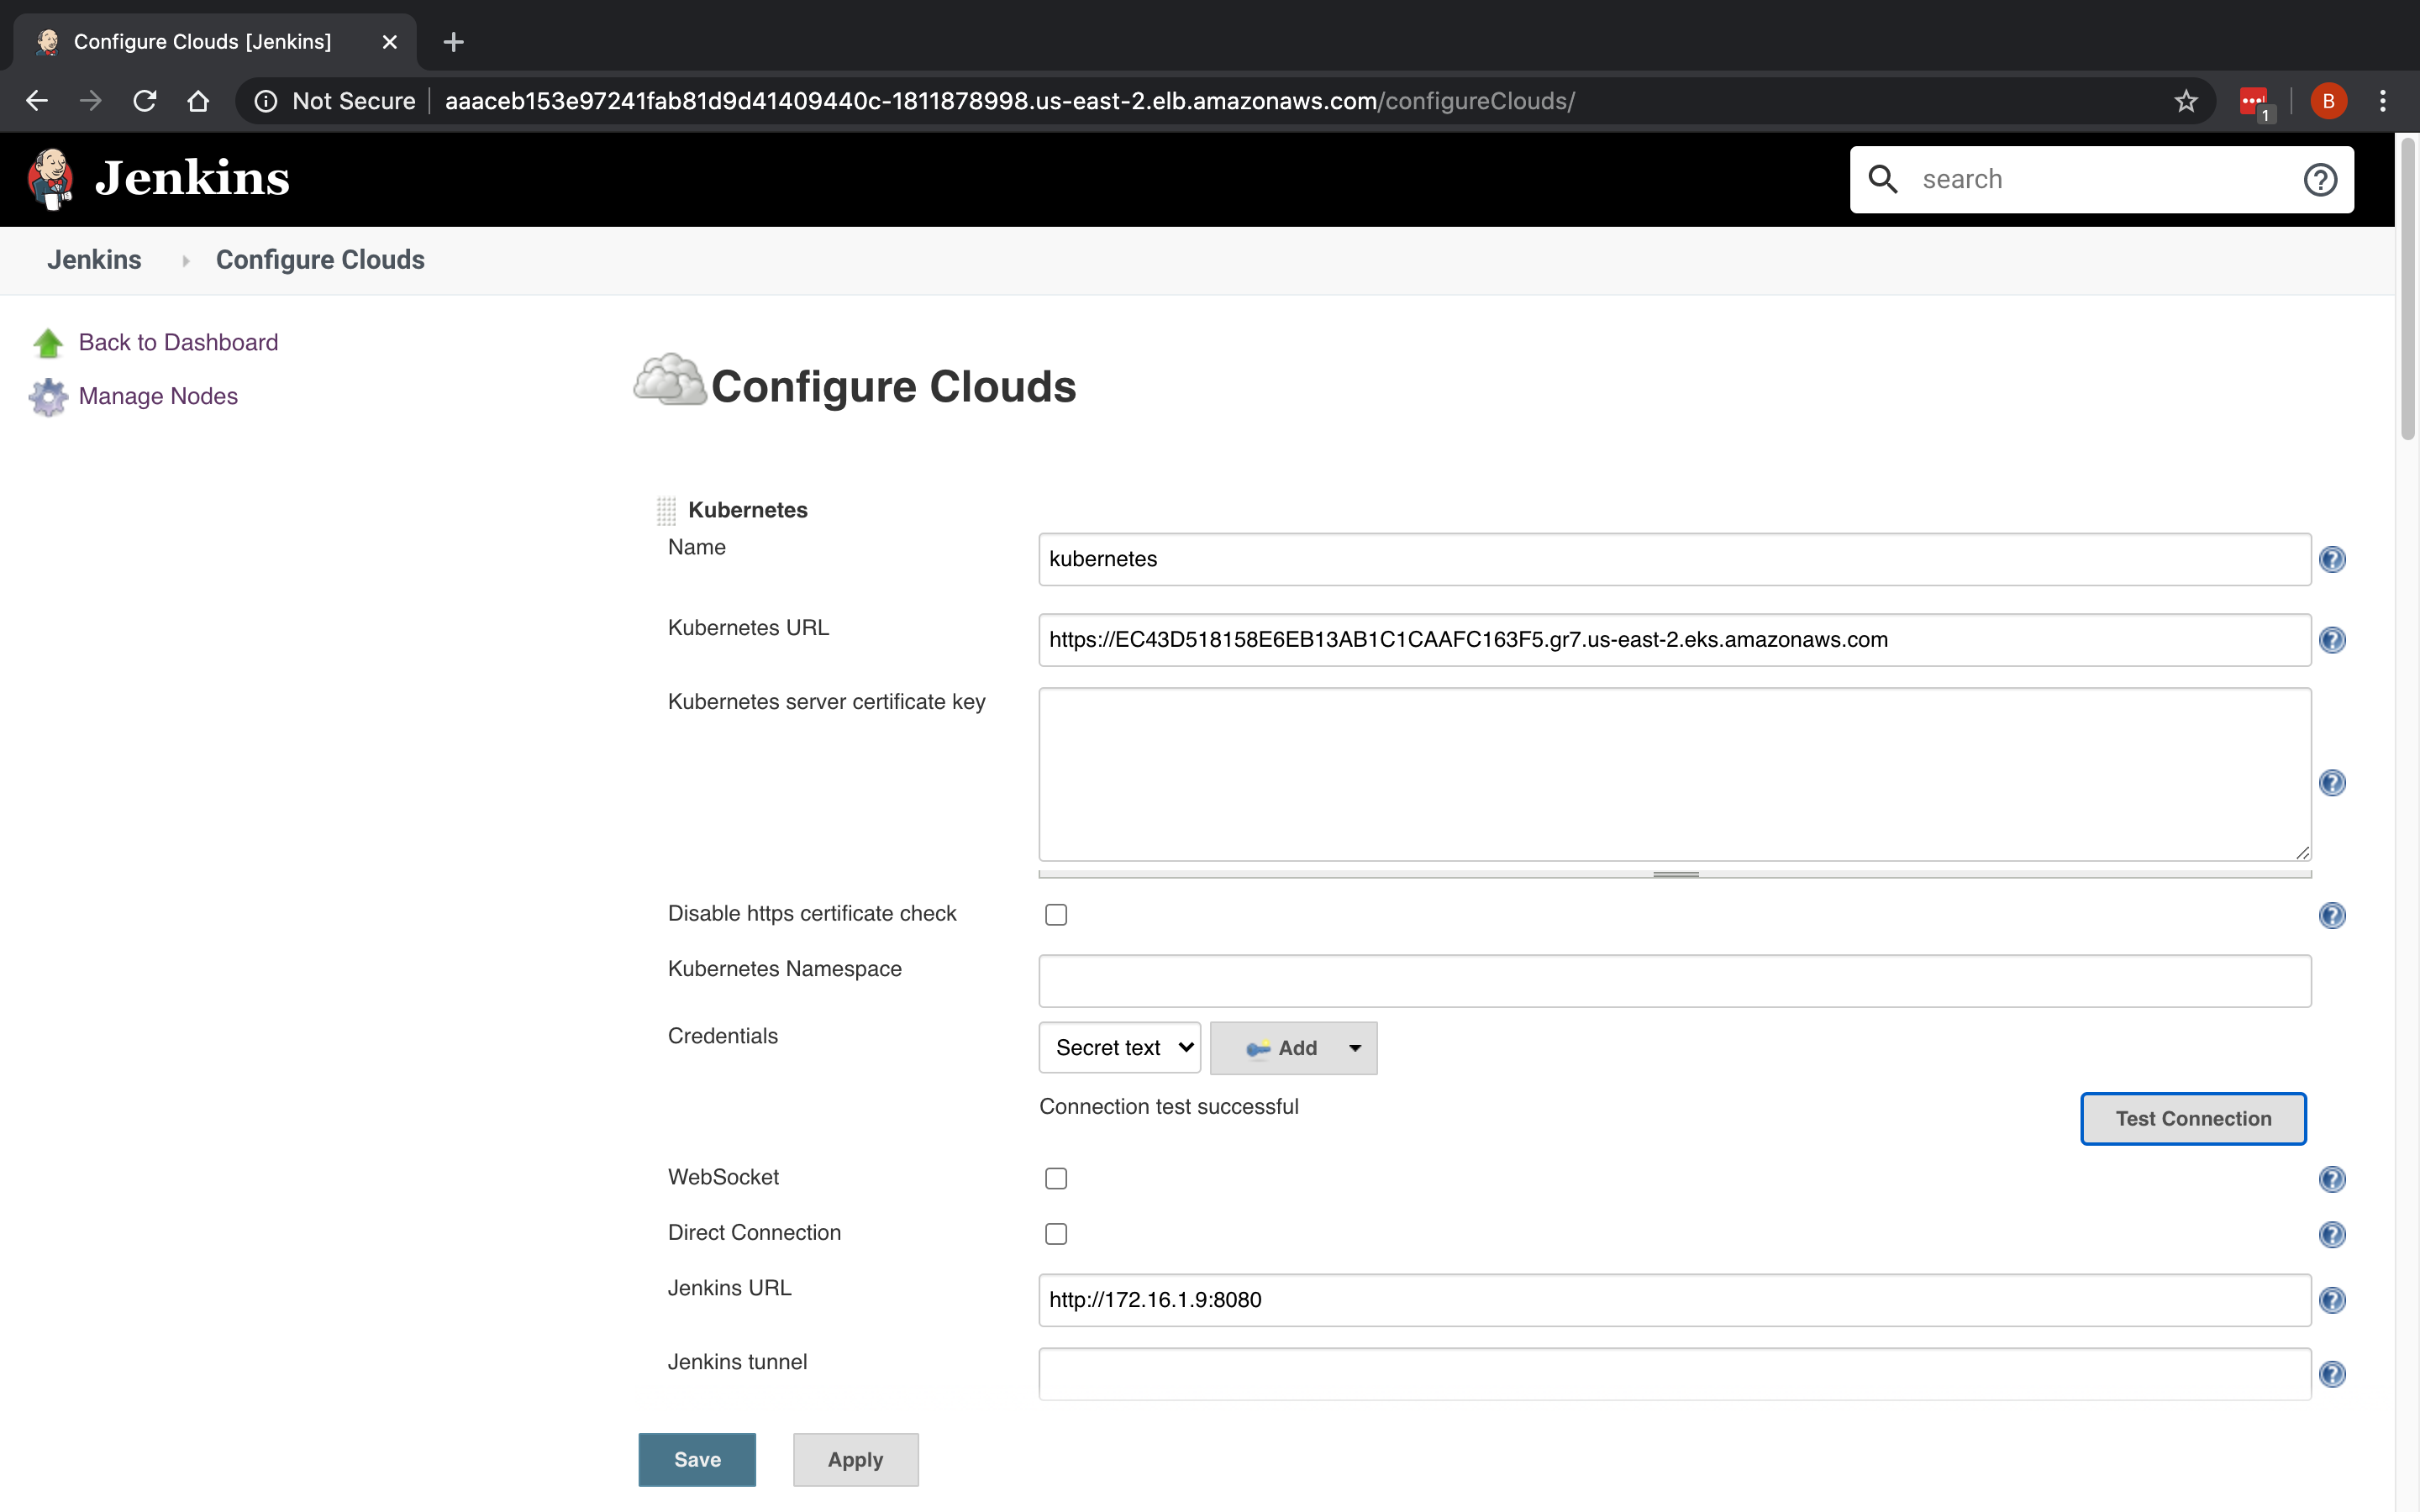Go Back to Dashboard link

[x=178, y=342]
